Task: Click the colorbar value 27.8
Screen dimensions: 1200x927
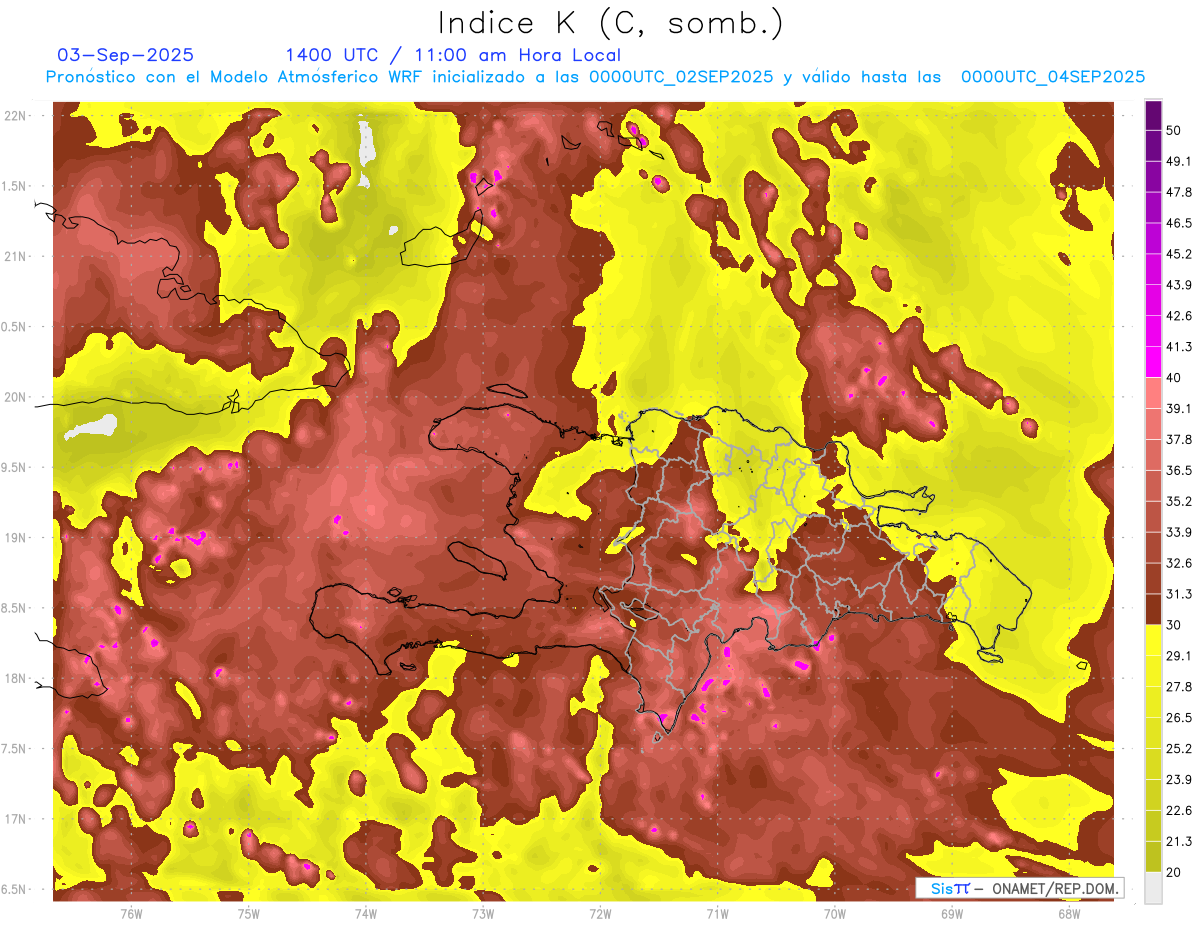Action: (1178, 687)
